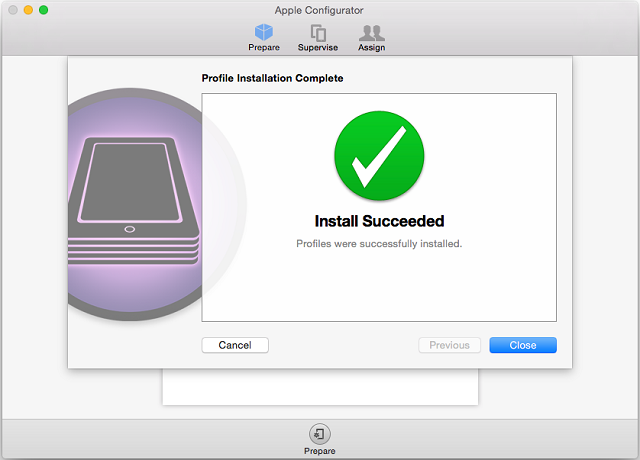640x460 pixels.
Task: Click the "Profile Installation Complete" title
Action: (x=272, y=78)
